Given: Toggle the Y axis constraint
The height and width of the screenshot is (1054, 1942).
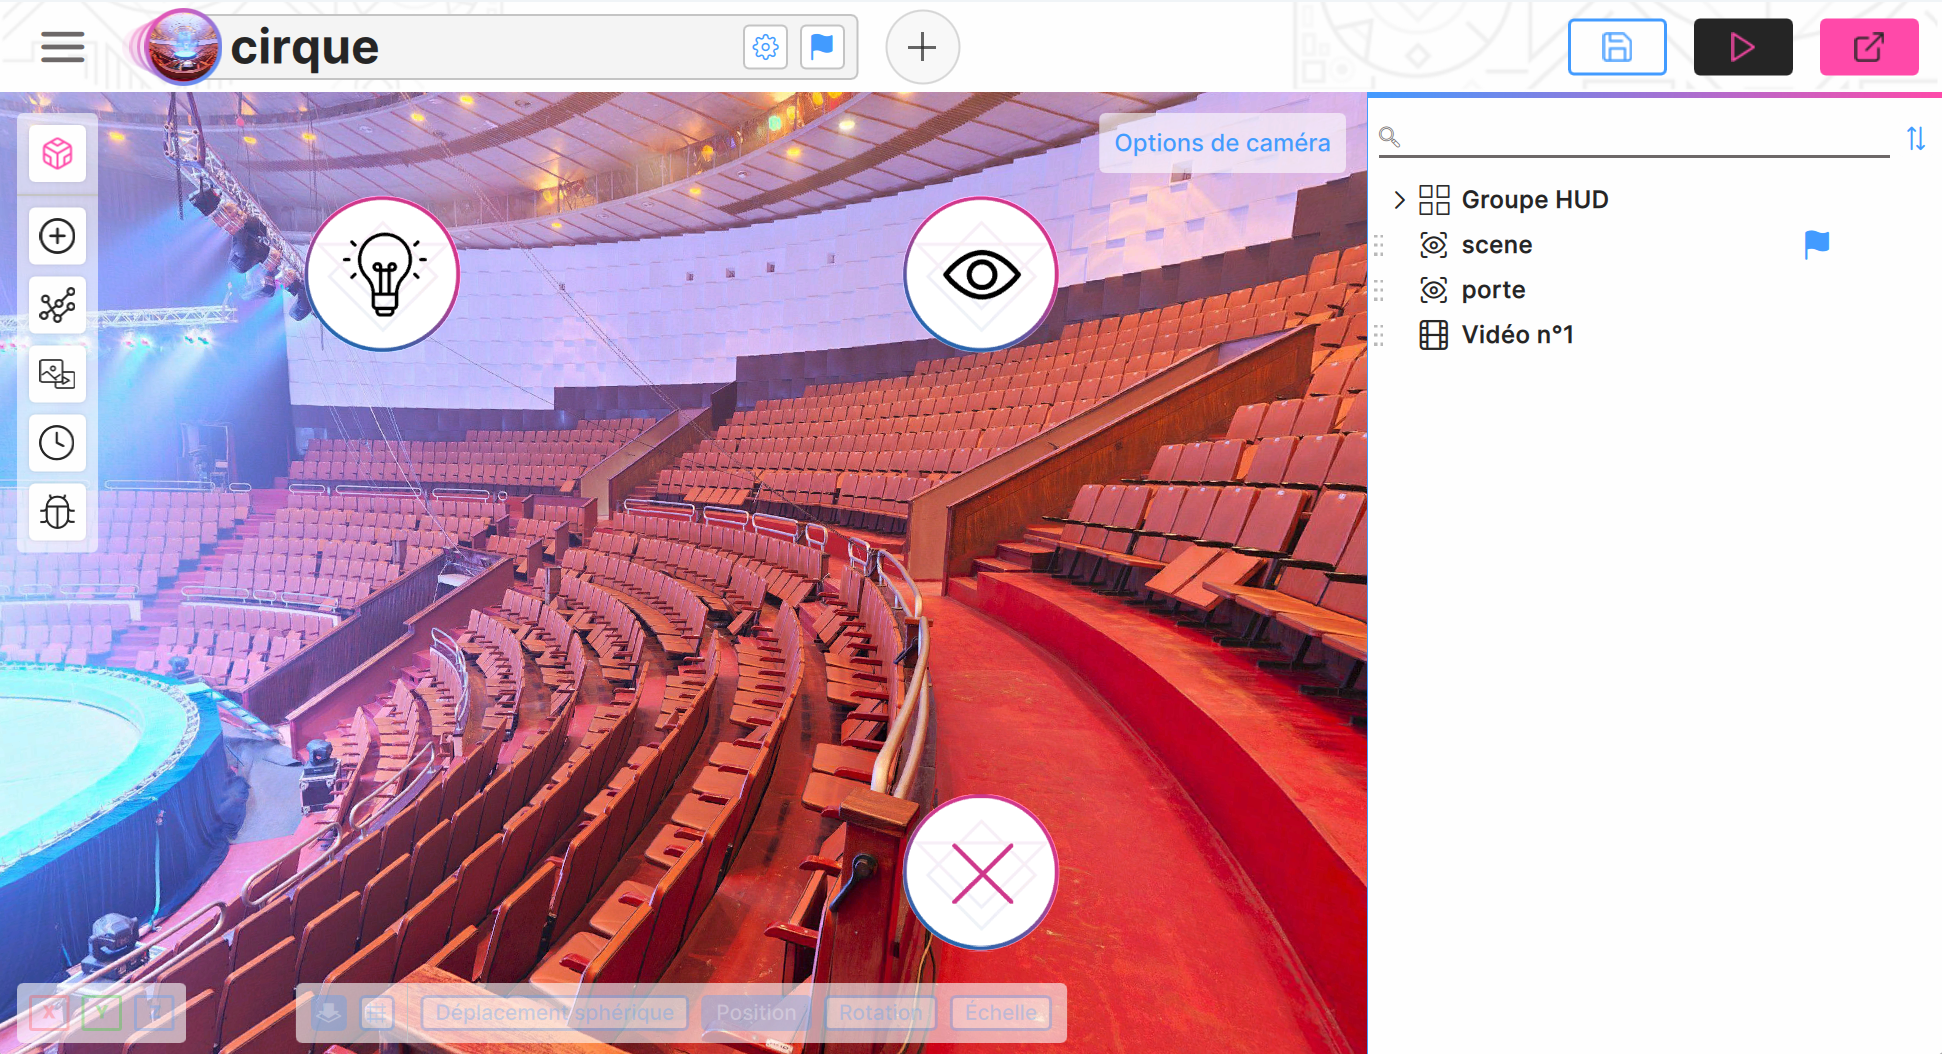Looking at the screenshot, I should (x=102, y=1013).
